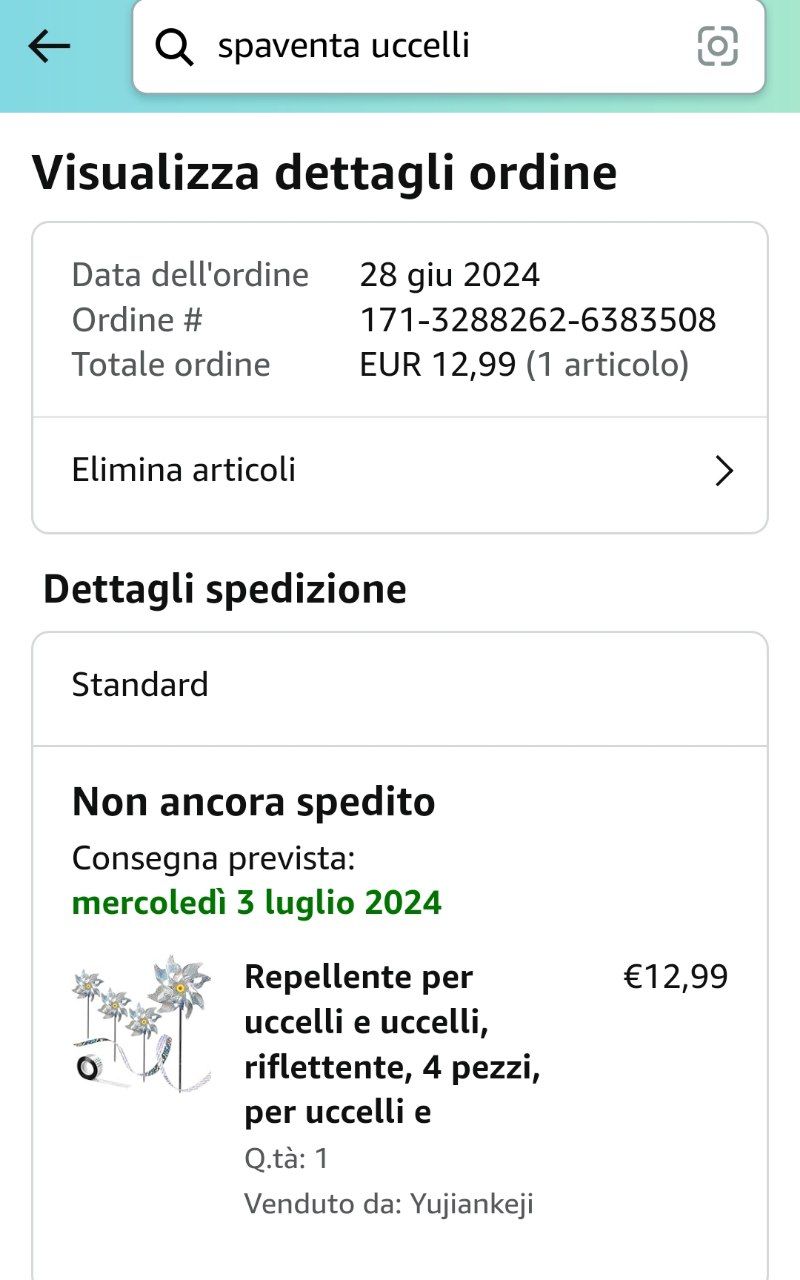The image size is (800, 1280).
Task: Open the bird repellent pinwheel thumbnail
Action: tap(142, 1022)
